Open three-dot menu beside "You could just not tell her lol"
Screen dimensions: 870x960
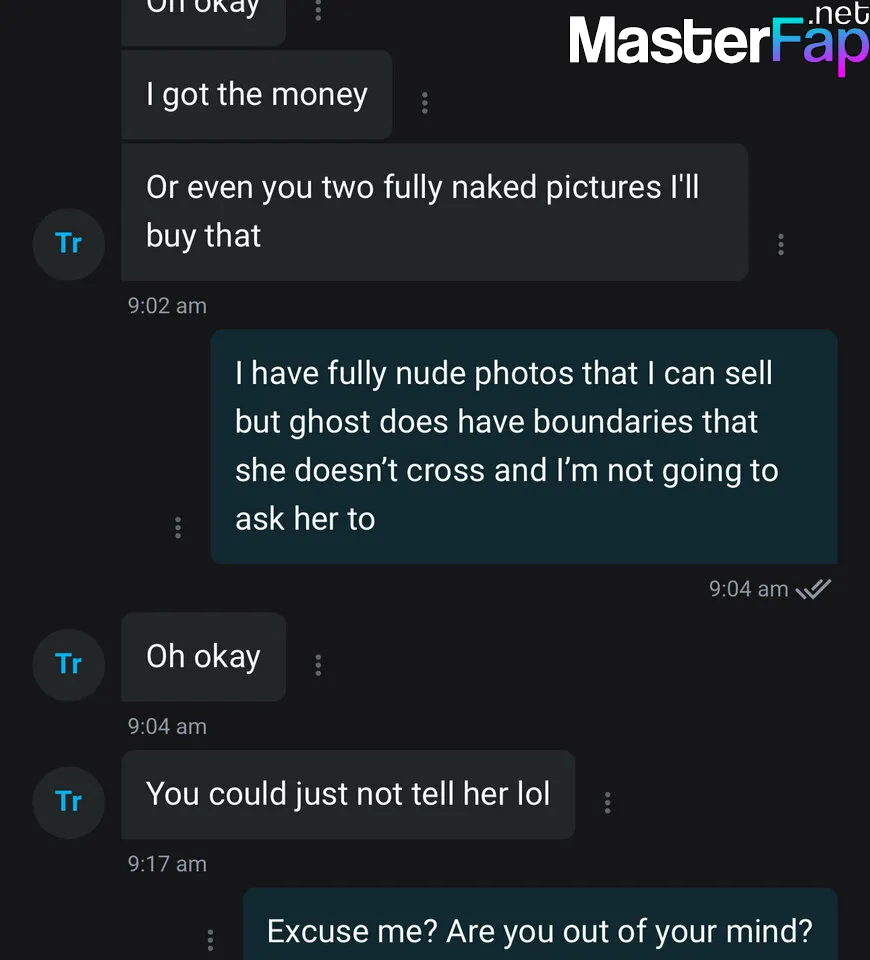tap(607, 802)
